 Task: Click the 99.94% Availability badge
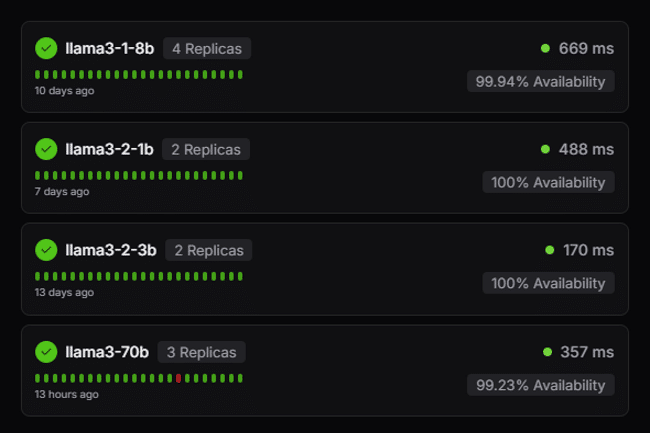(541, 81)
